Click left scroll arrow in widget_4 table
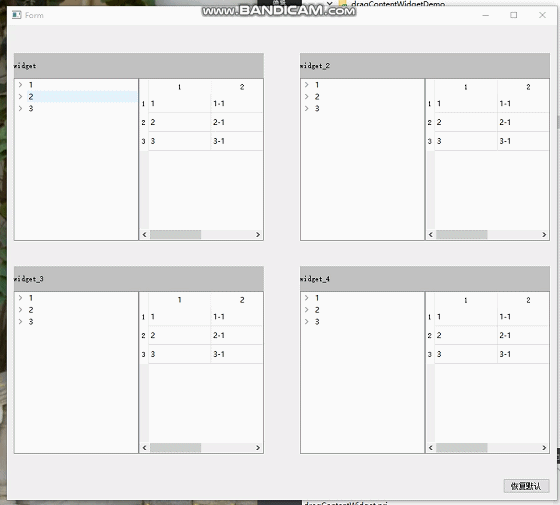The height and width of the screenshot is (505, 560). pos(431,448)
